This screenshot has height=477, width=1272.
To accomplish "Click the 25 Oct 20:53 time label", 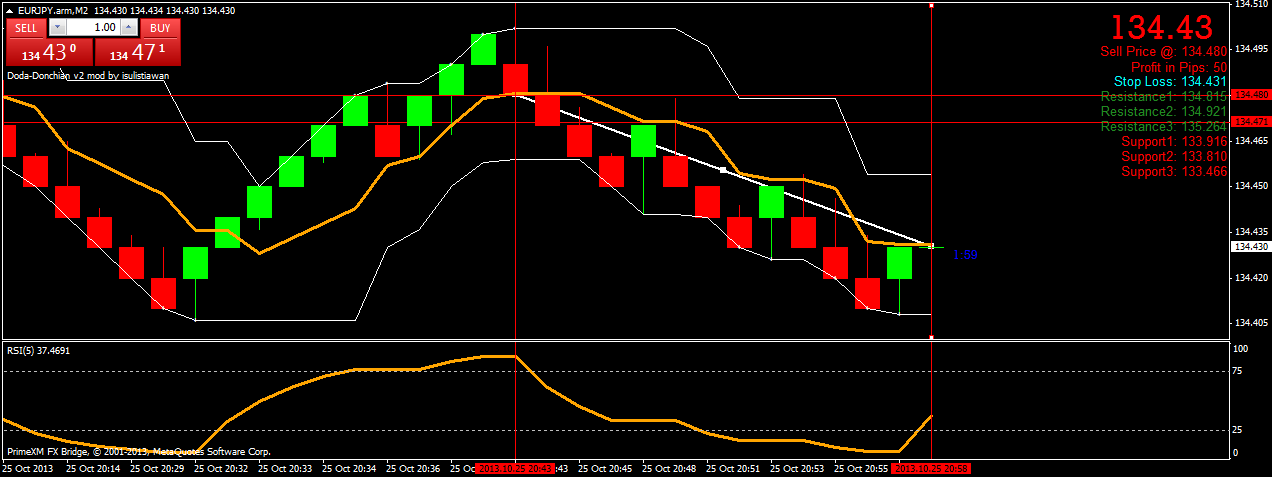I will click(x=797, y=468).
